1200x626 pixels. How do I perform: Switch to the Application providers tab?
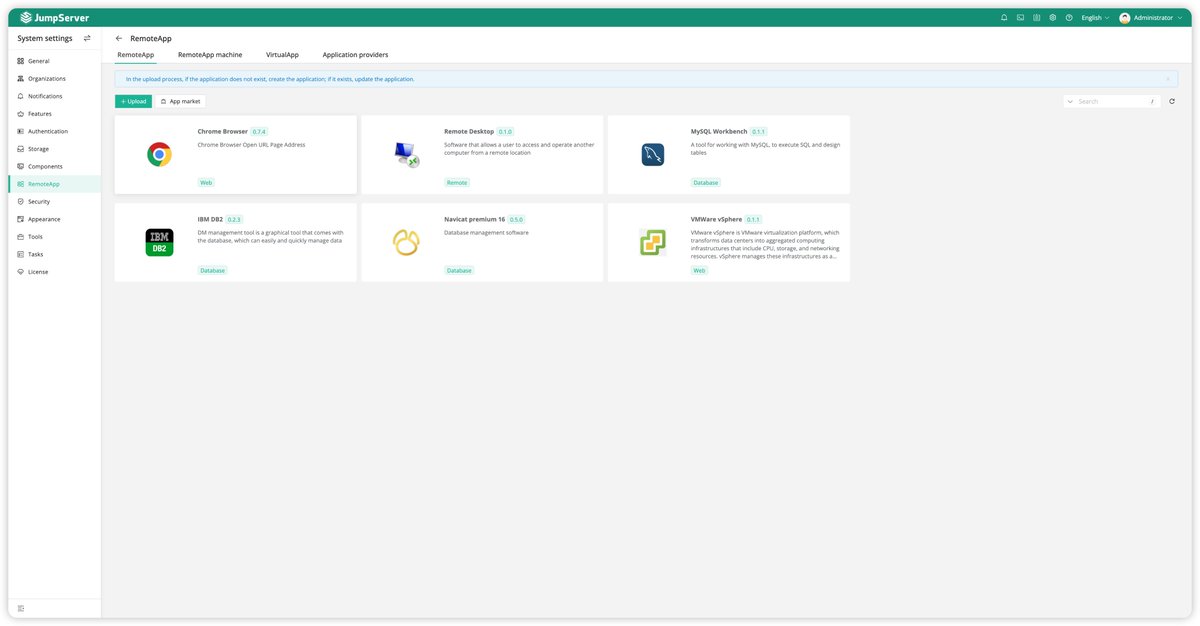(x=355, y=55)
